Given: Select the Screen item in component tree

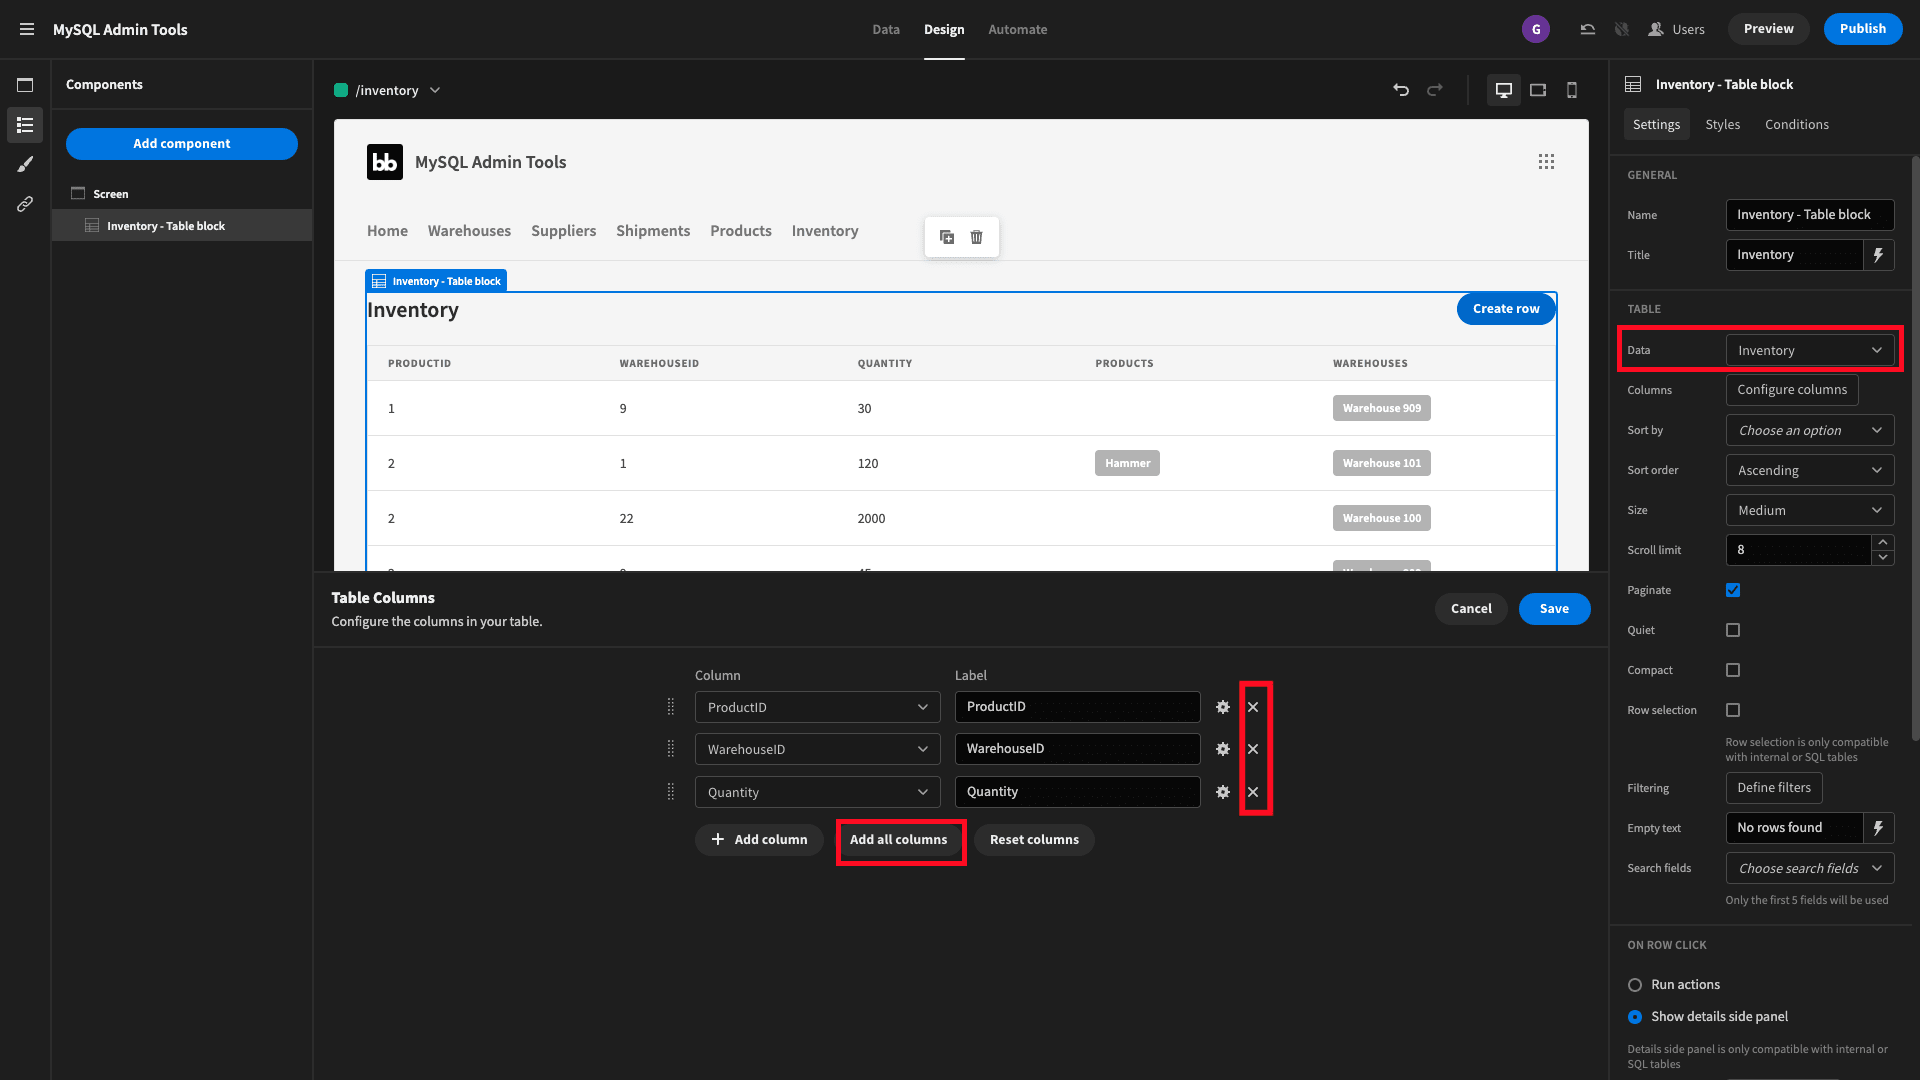Looking at the screenshot, I should point(110,194).
